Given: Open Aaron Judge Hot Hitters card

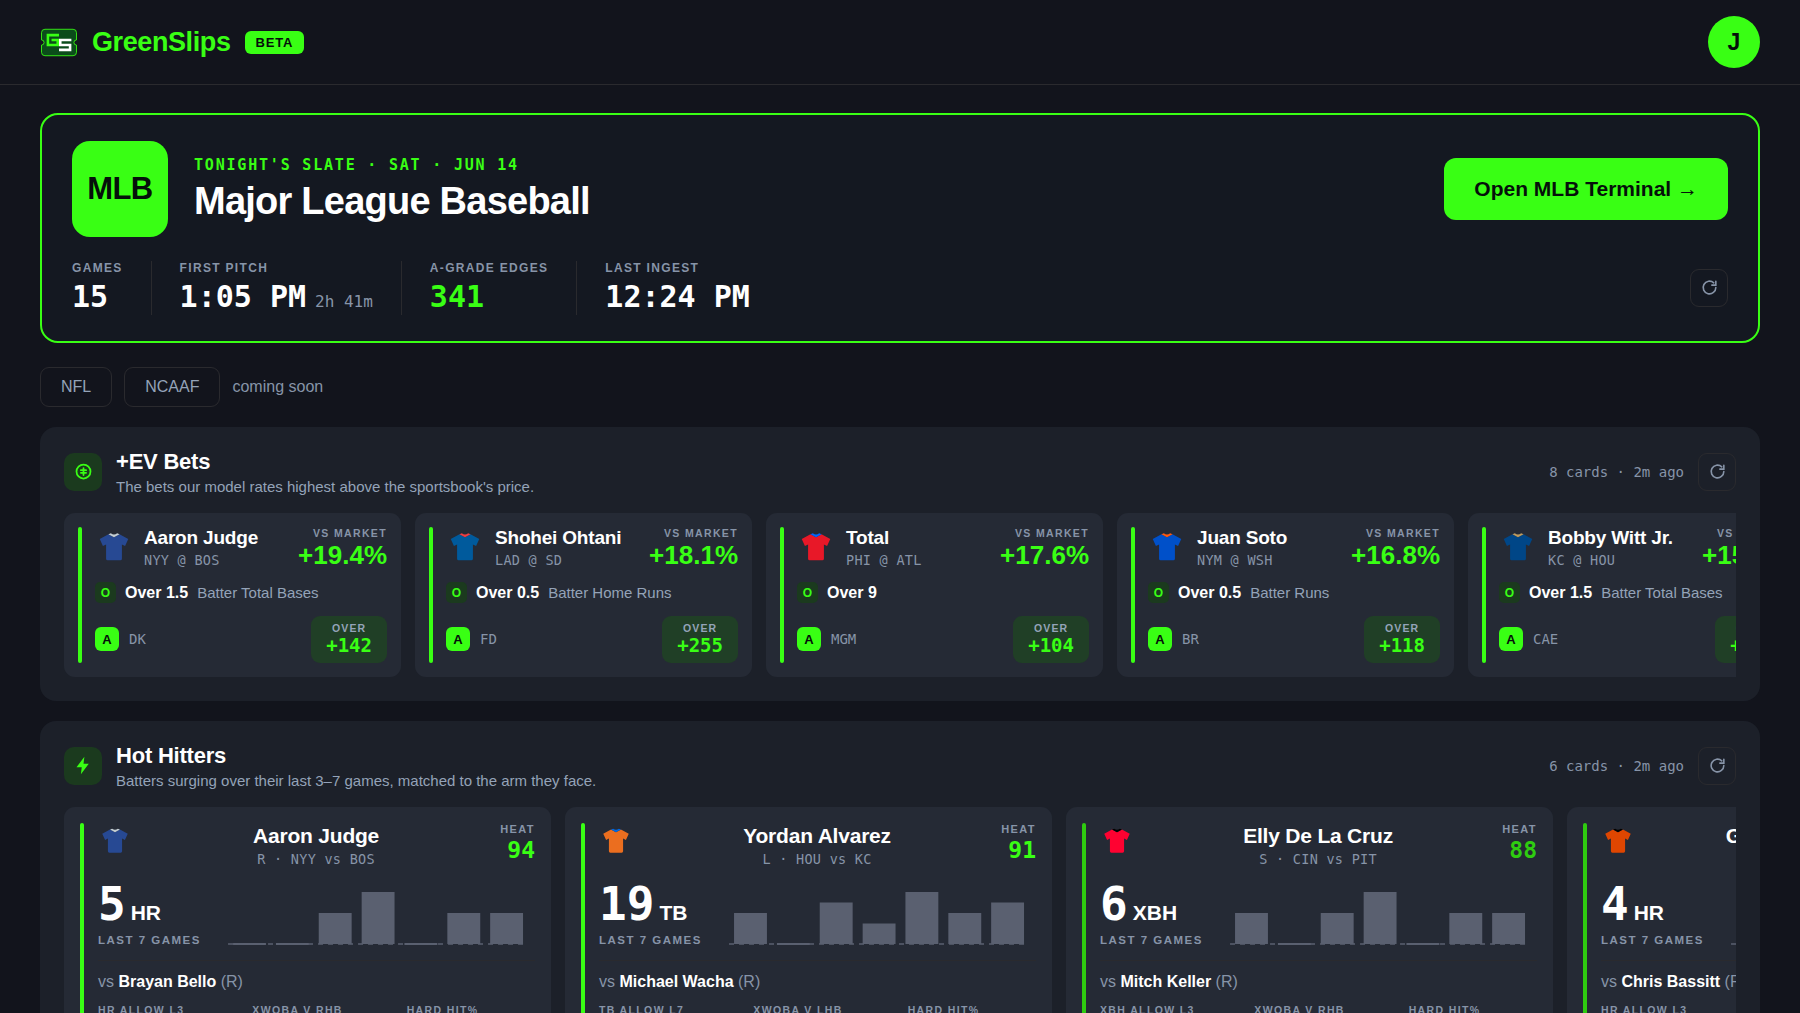Looking at the screenshot, I should [x=307, y=910].
